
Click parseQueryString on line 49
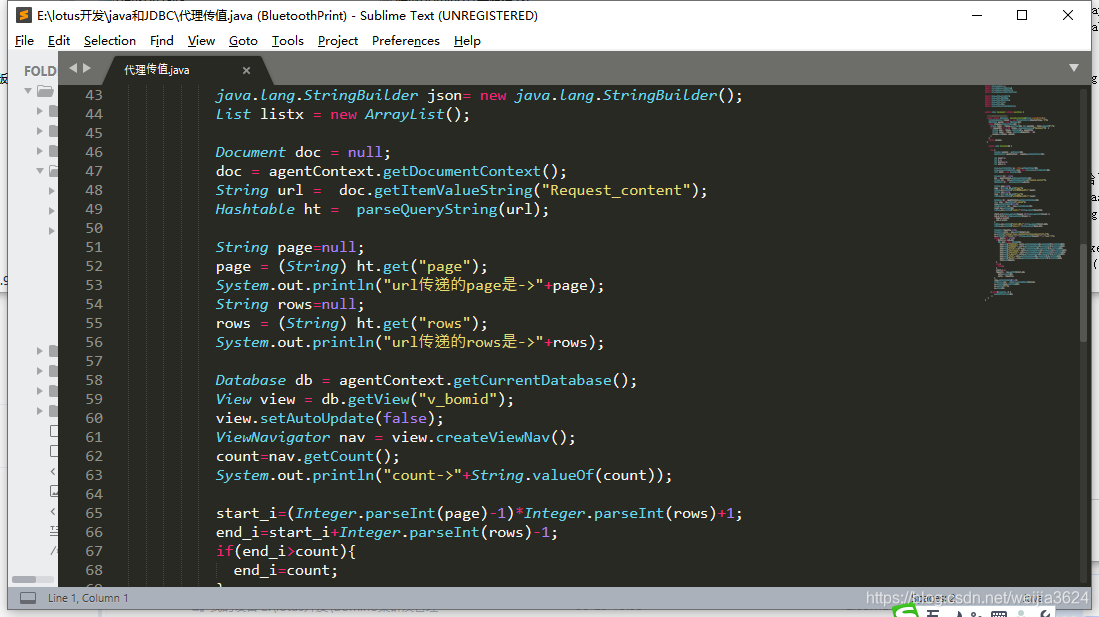point(427,209)
